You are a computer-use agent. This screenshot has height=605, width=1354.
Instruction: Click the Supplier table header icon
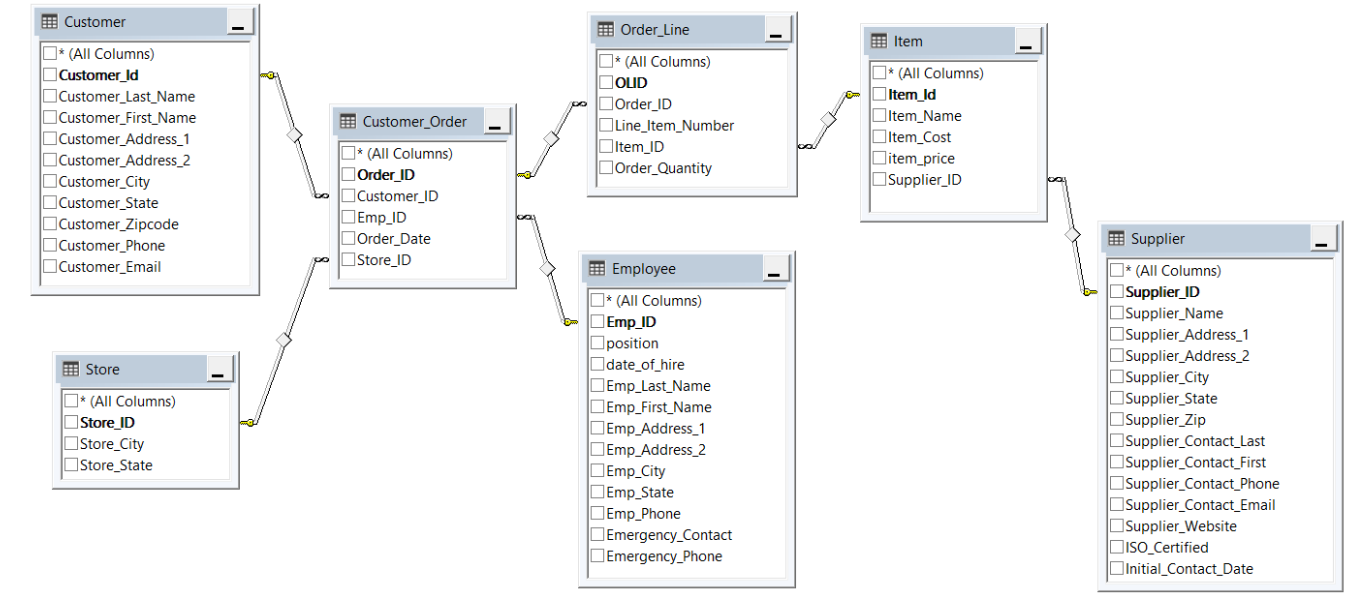coord(1117,238)
